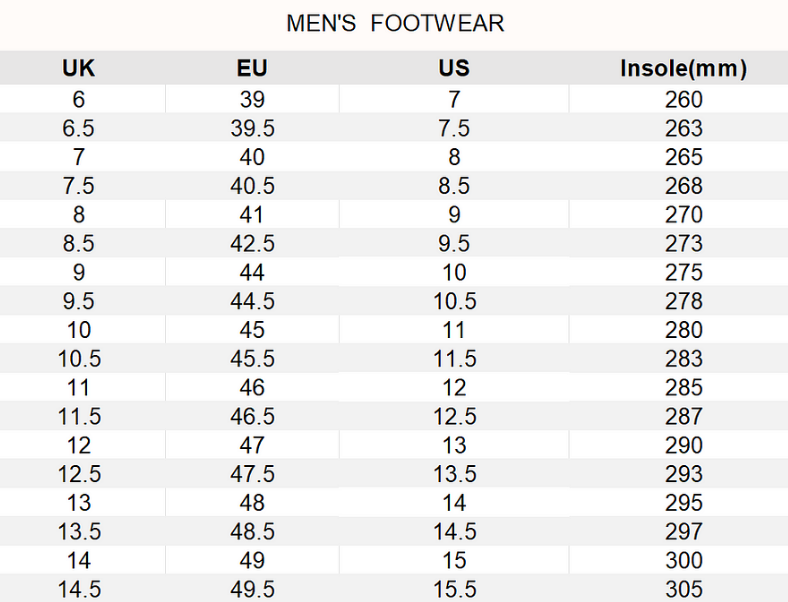
Task: Click UK size 8 cell
Action: (79, 215)
